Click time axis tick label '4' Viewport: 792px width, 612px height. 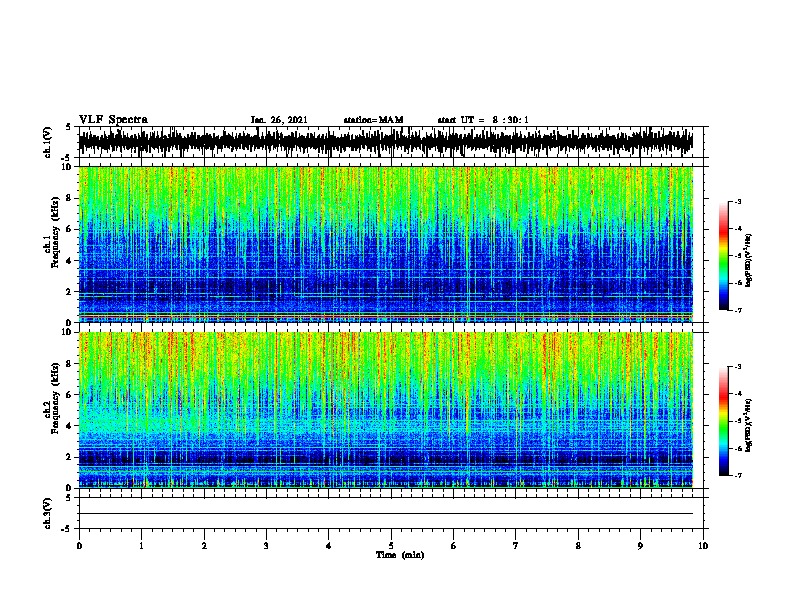(x=329, y=546)
